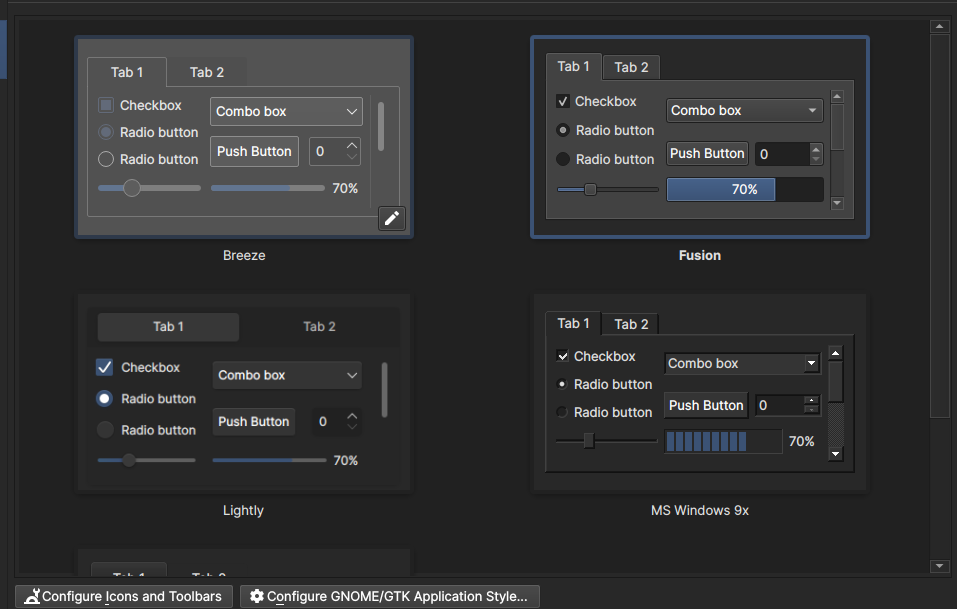Viewport: 957px width, 609px height.
Task: Click the pencil edit icon on Breeze preview
Action: (392, 218)
